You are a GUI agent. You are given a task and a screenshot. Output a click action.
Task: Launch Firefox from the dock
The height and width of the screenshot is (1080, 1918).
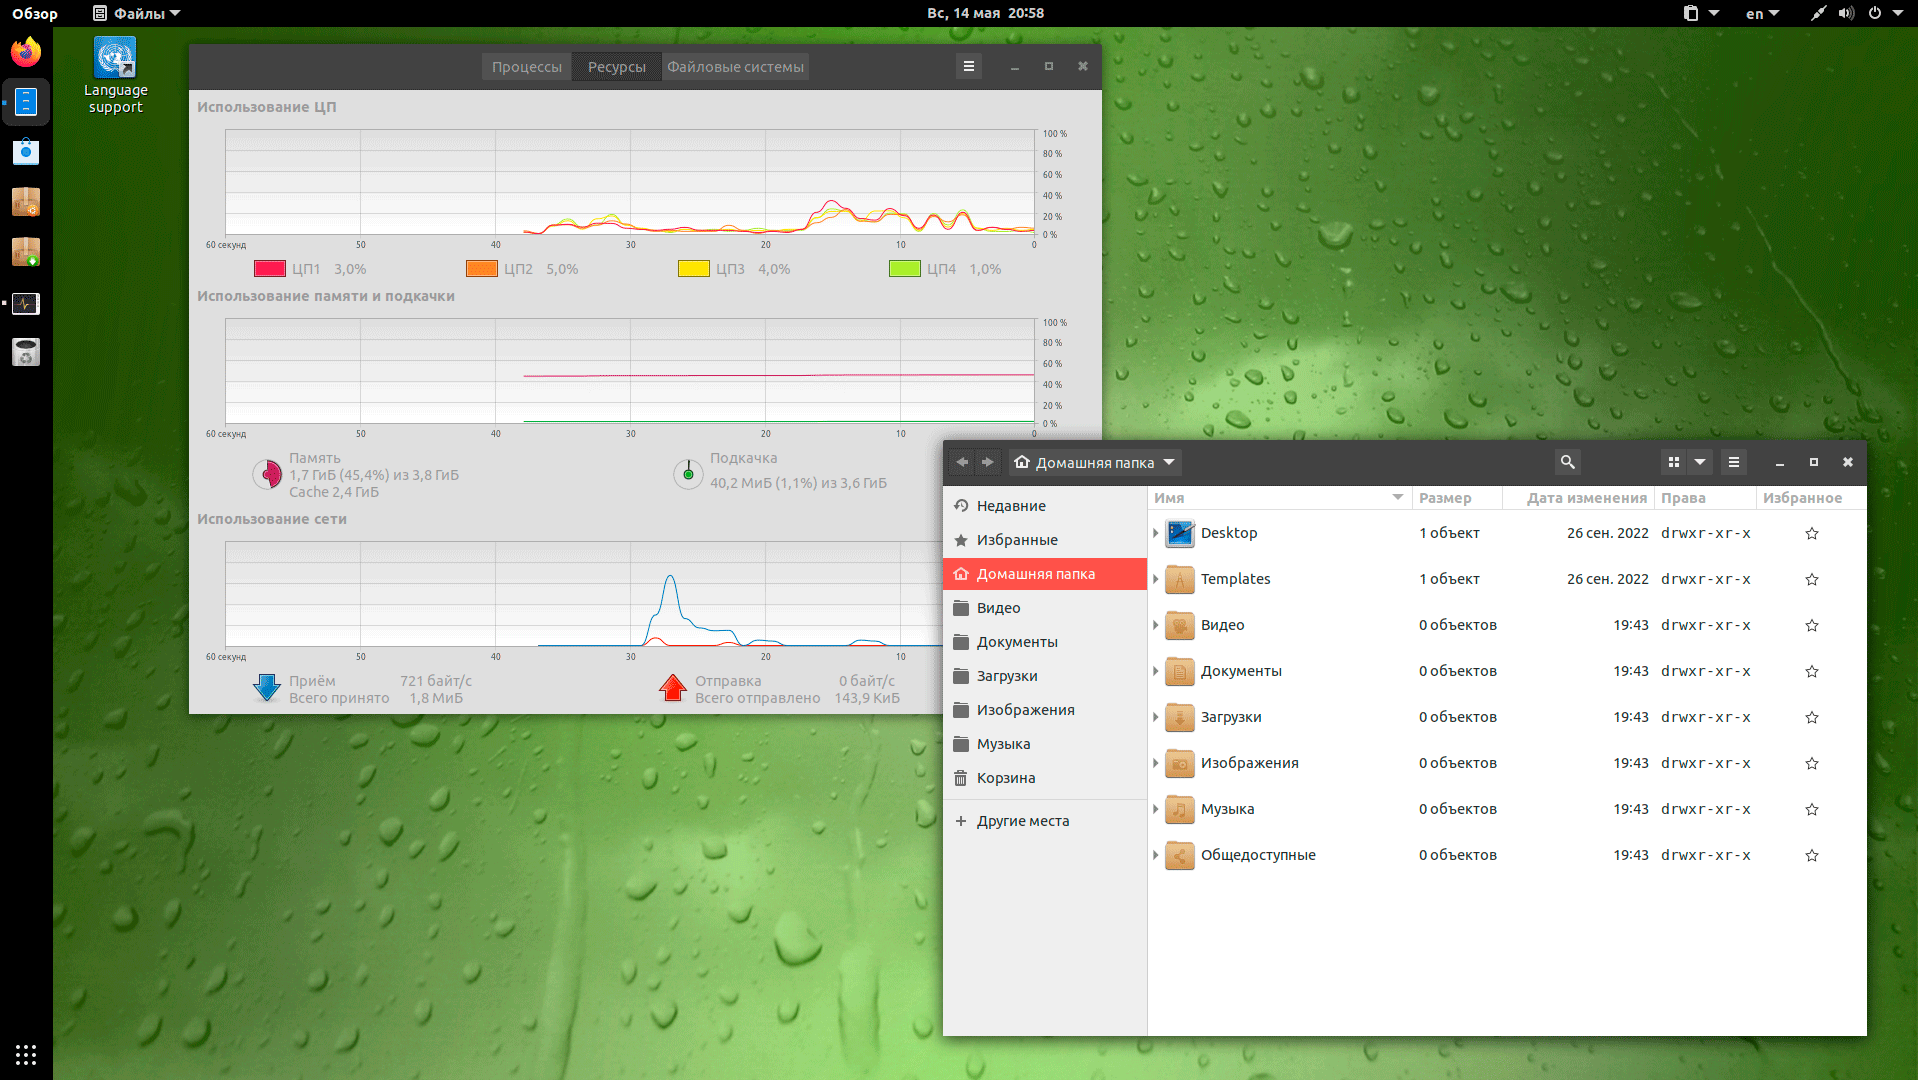point(26,52)
